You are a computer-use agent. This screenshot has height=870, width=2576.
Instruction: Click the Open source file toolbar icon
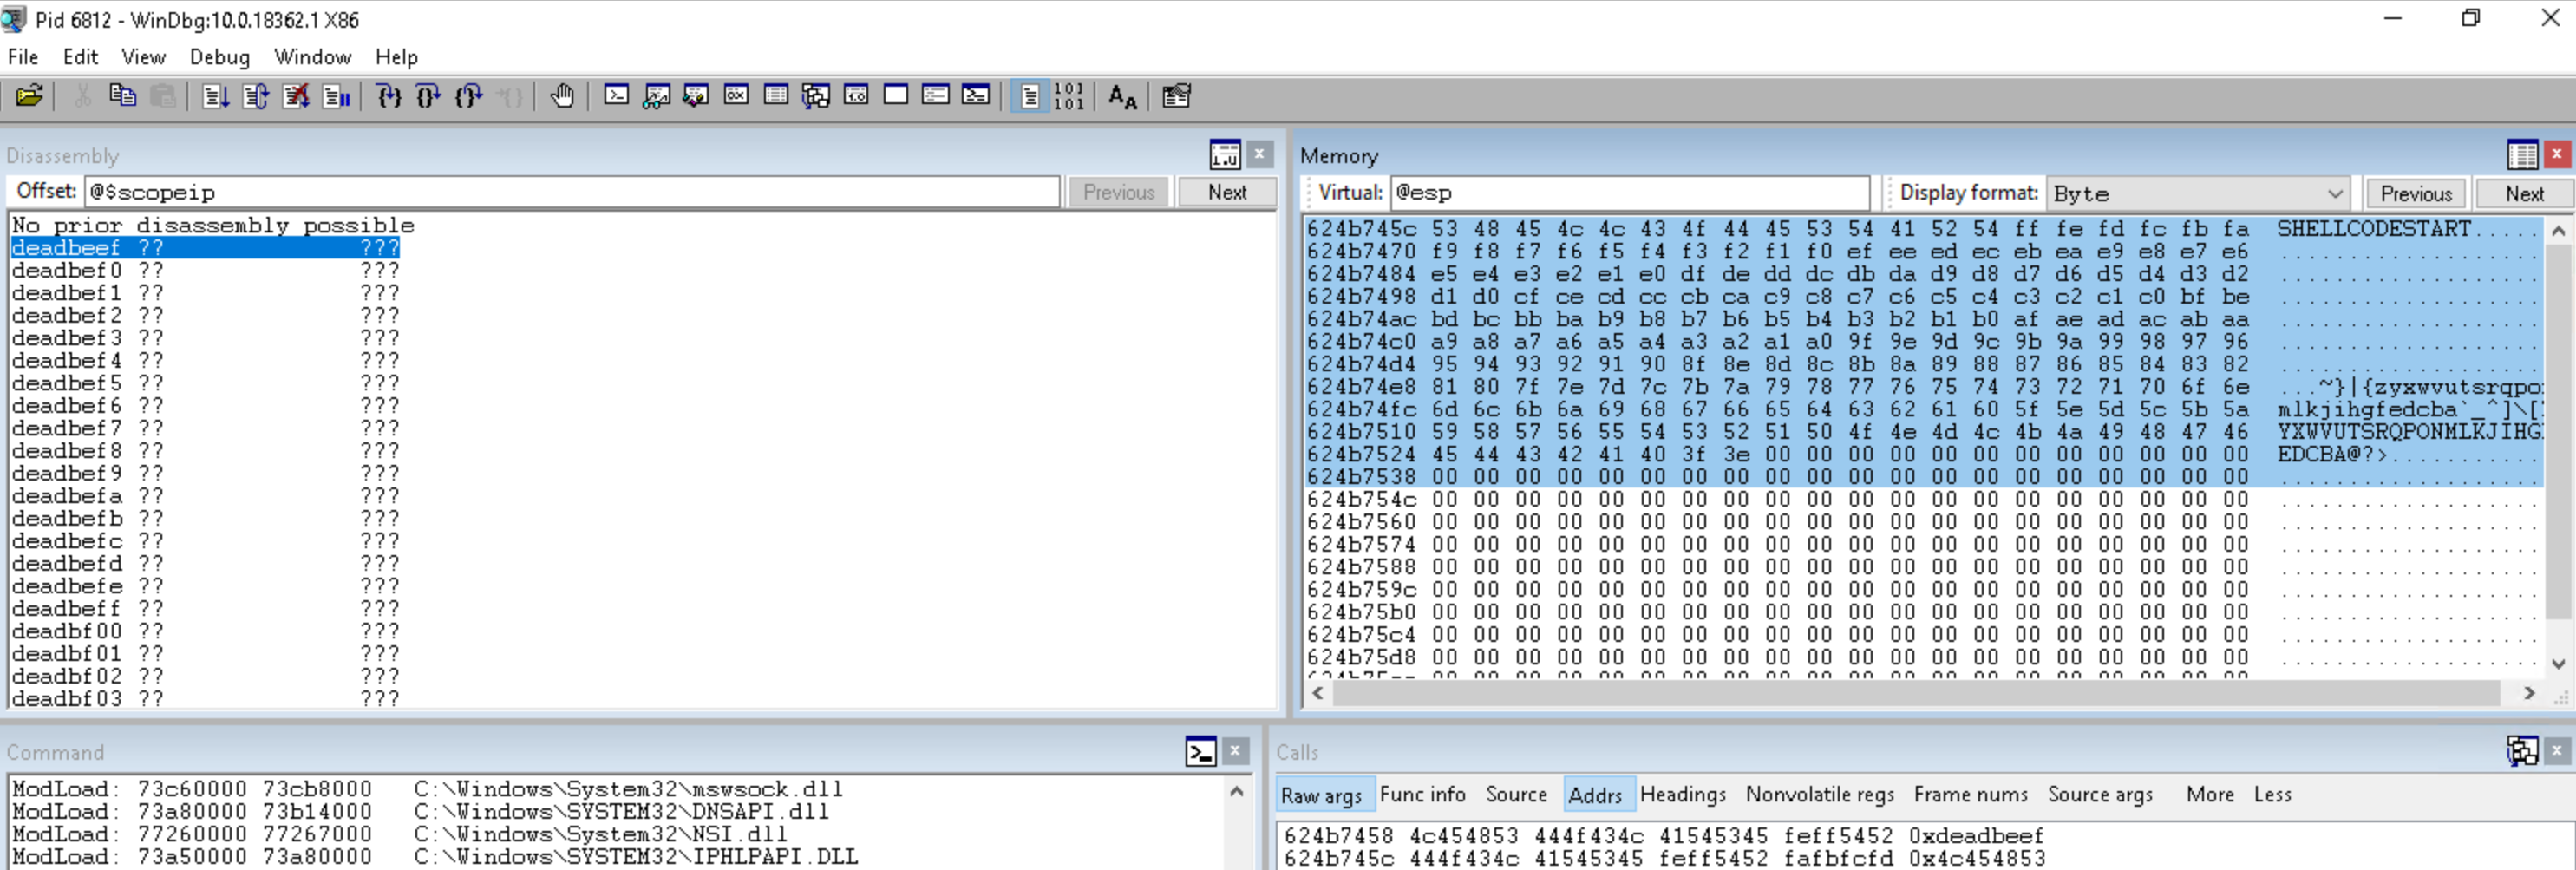(29, 96)
